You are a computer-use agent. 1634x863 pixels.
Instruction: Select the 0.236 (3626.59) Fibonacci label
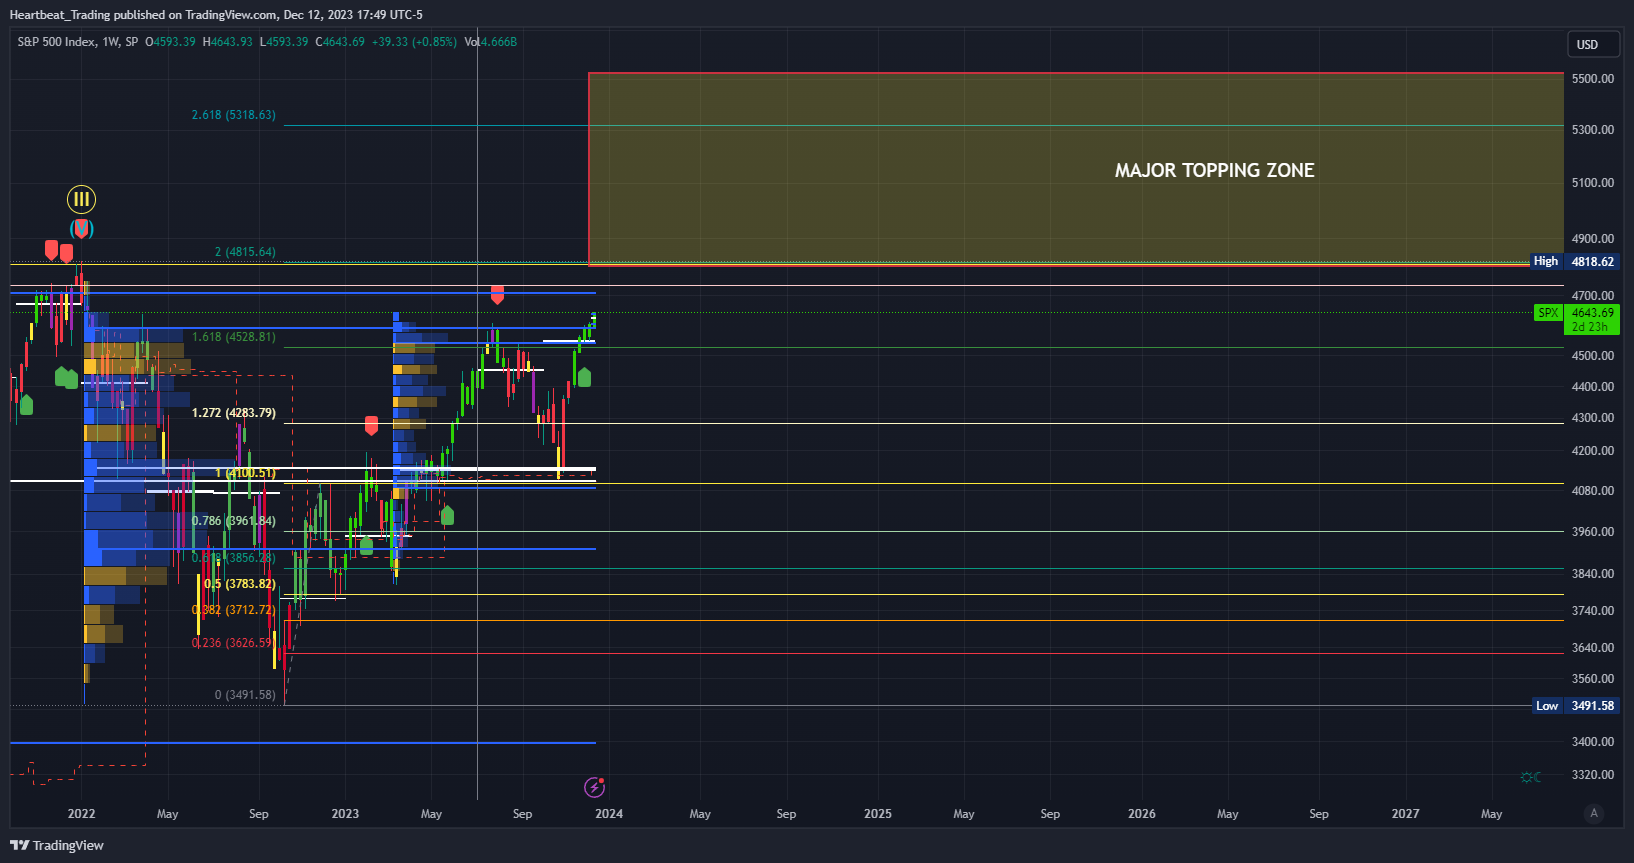point(234,643)
